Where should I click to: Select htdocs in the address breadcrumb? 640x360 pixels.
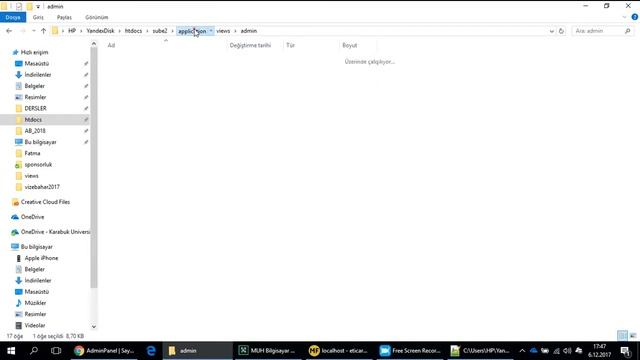point(133,31)
